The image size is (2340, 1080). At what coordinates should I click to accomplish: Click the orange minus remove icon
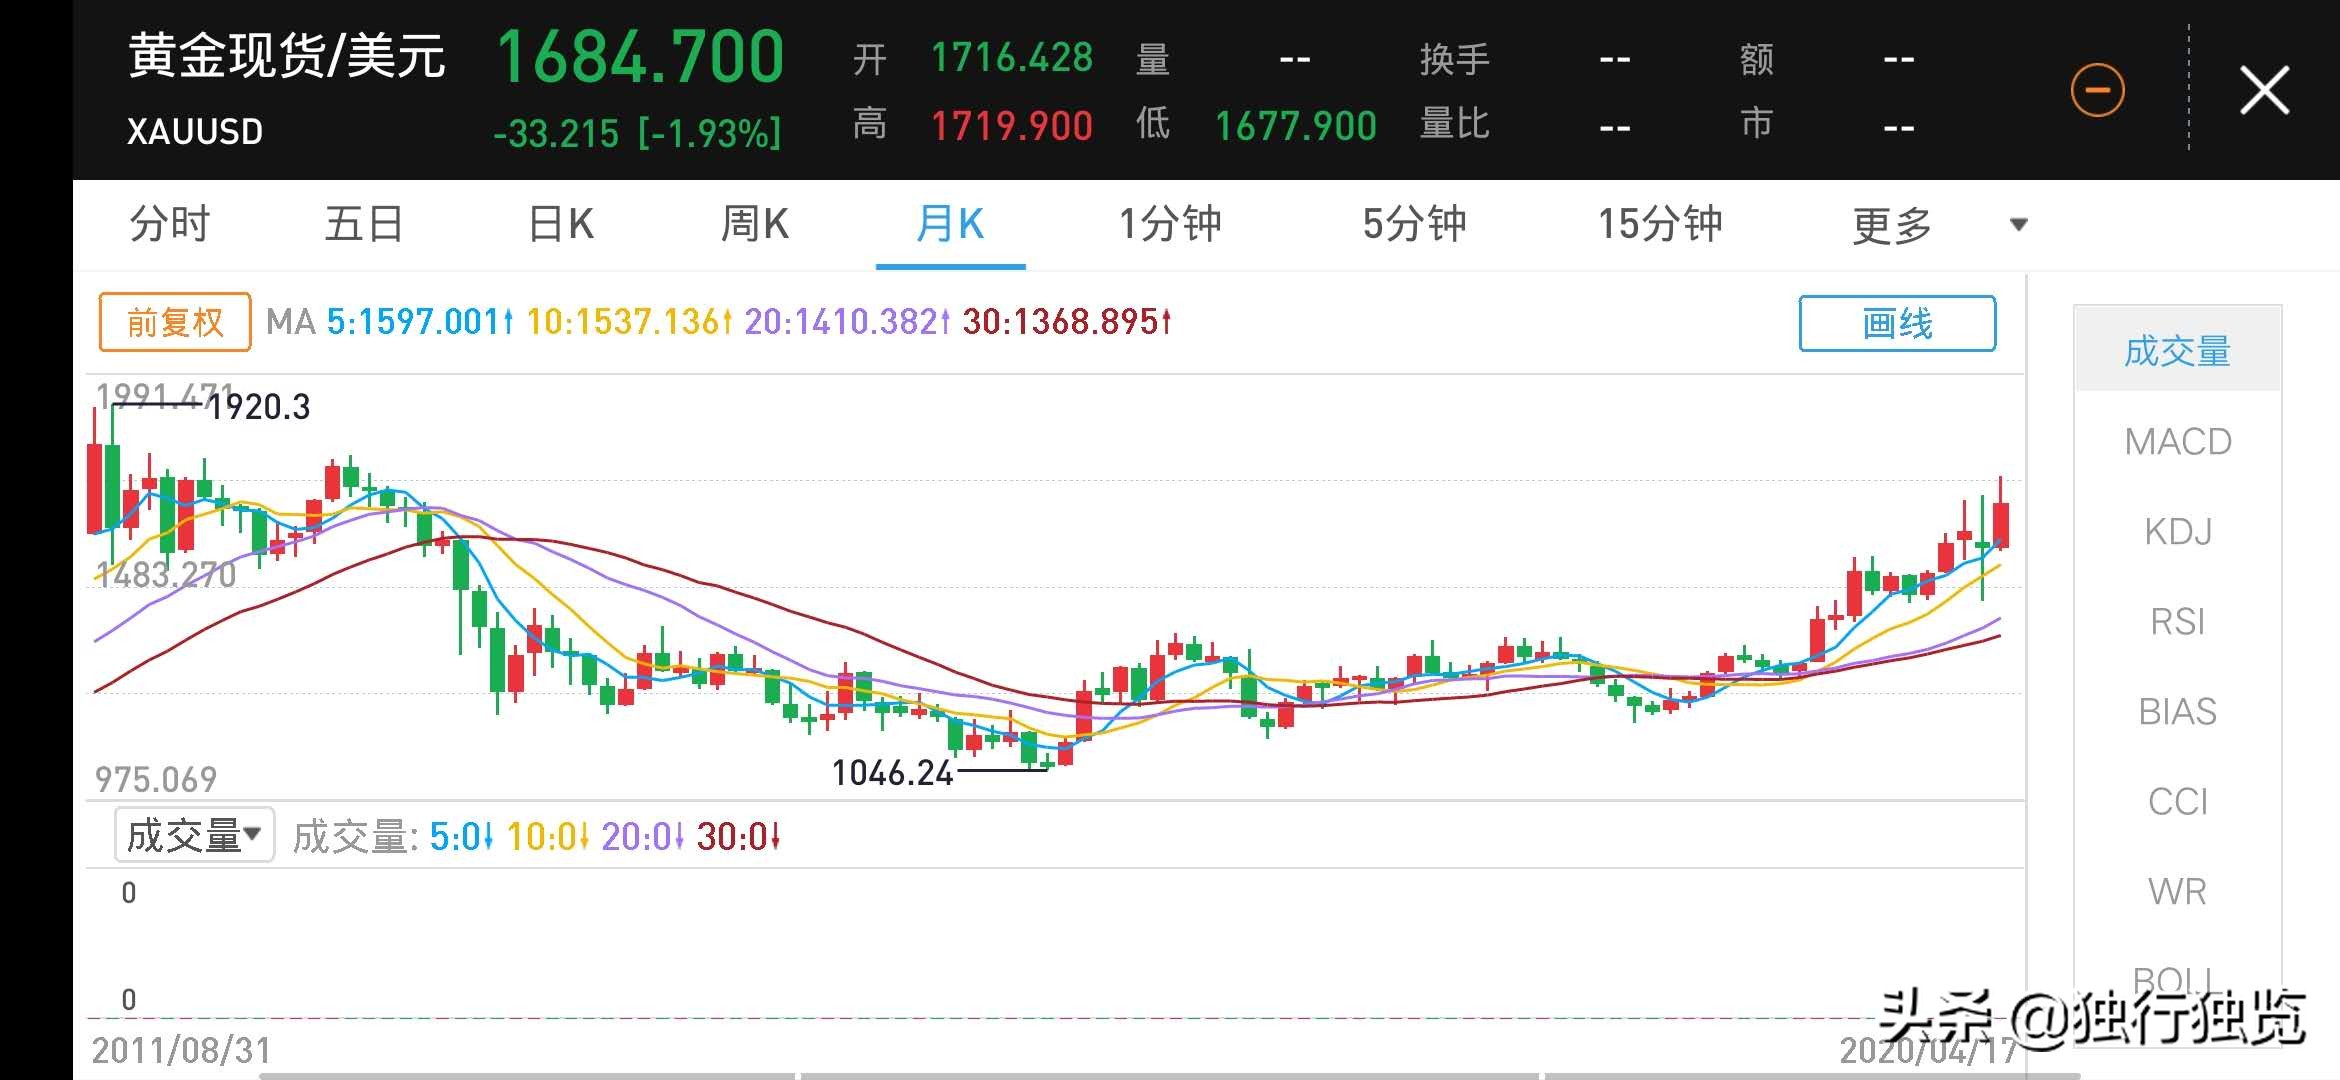tap(2097, 88)
